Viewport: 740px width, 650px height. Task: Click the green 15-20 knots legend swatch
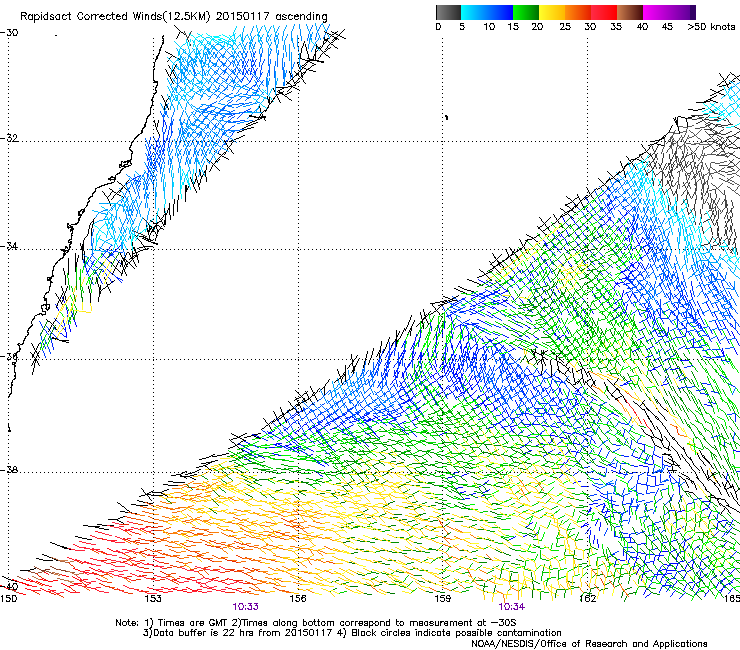[526, 12]
